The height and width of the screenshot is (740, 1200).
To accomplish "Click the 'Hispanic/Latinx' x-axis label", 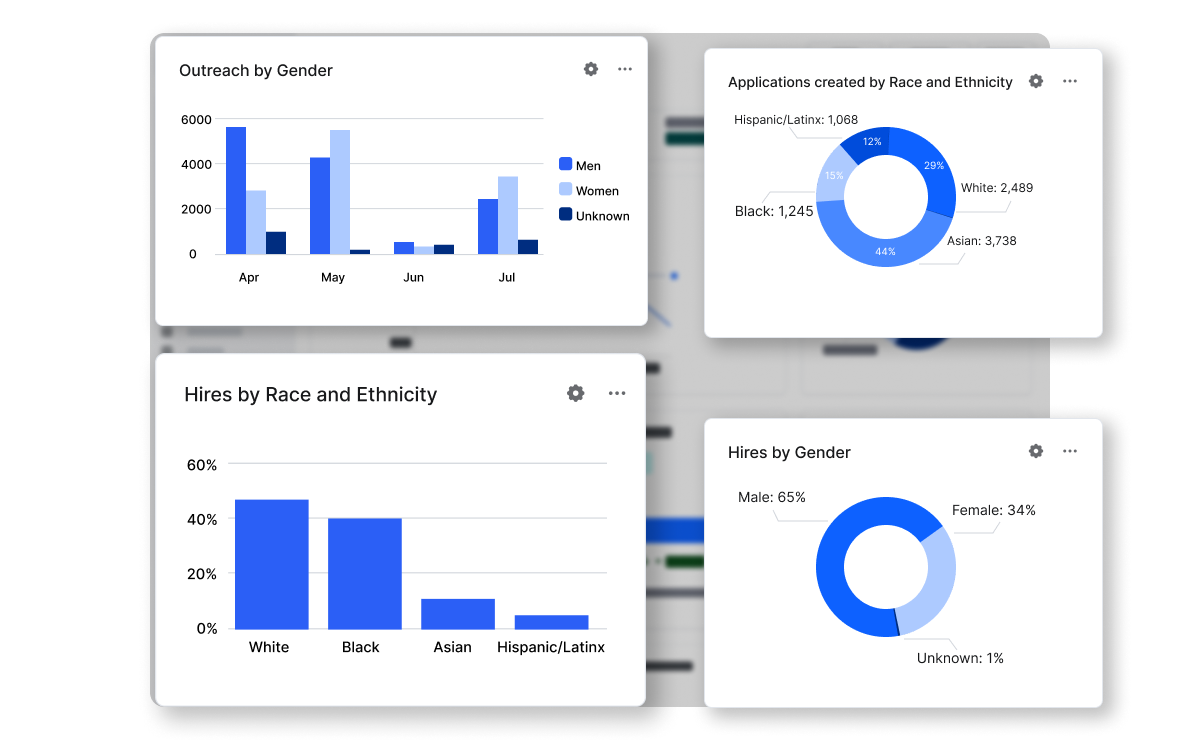I will point(551,647).
